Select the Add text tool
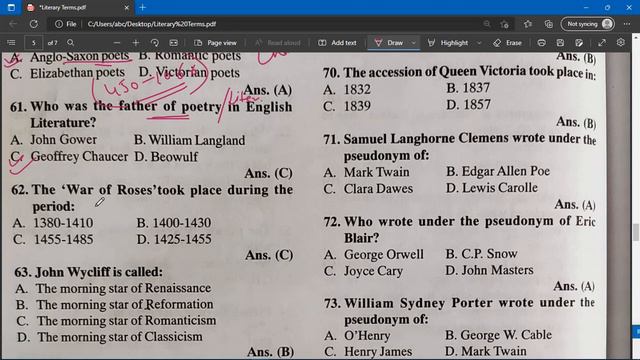Viewport: 640px width, 360px height. (x=337, y=42)
